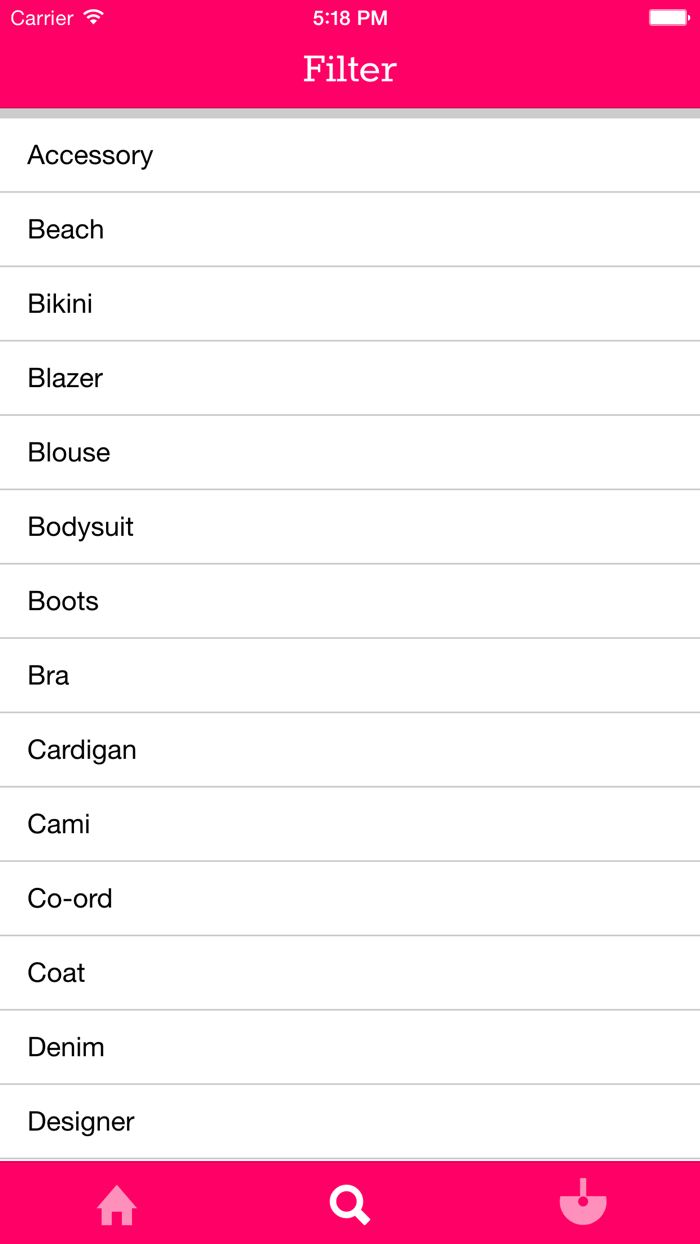Open the Home tab icon
The width and height of the screenshot is (700, 1244).
coord(117,1204)
